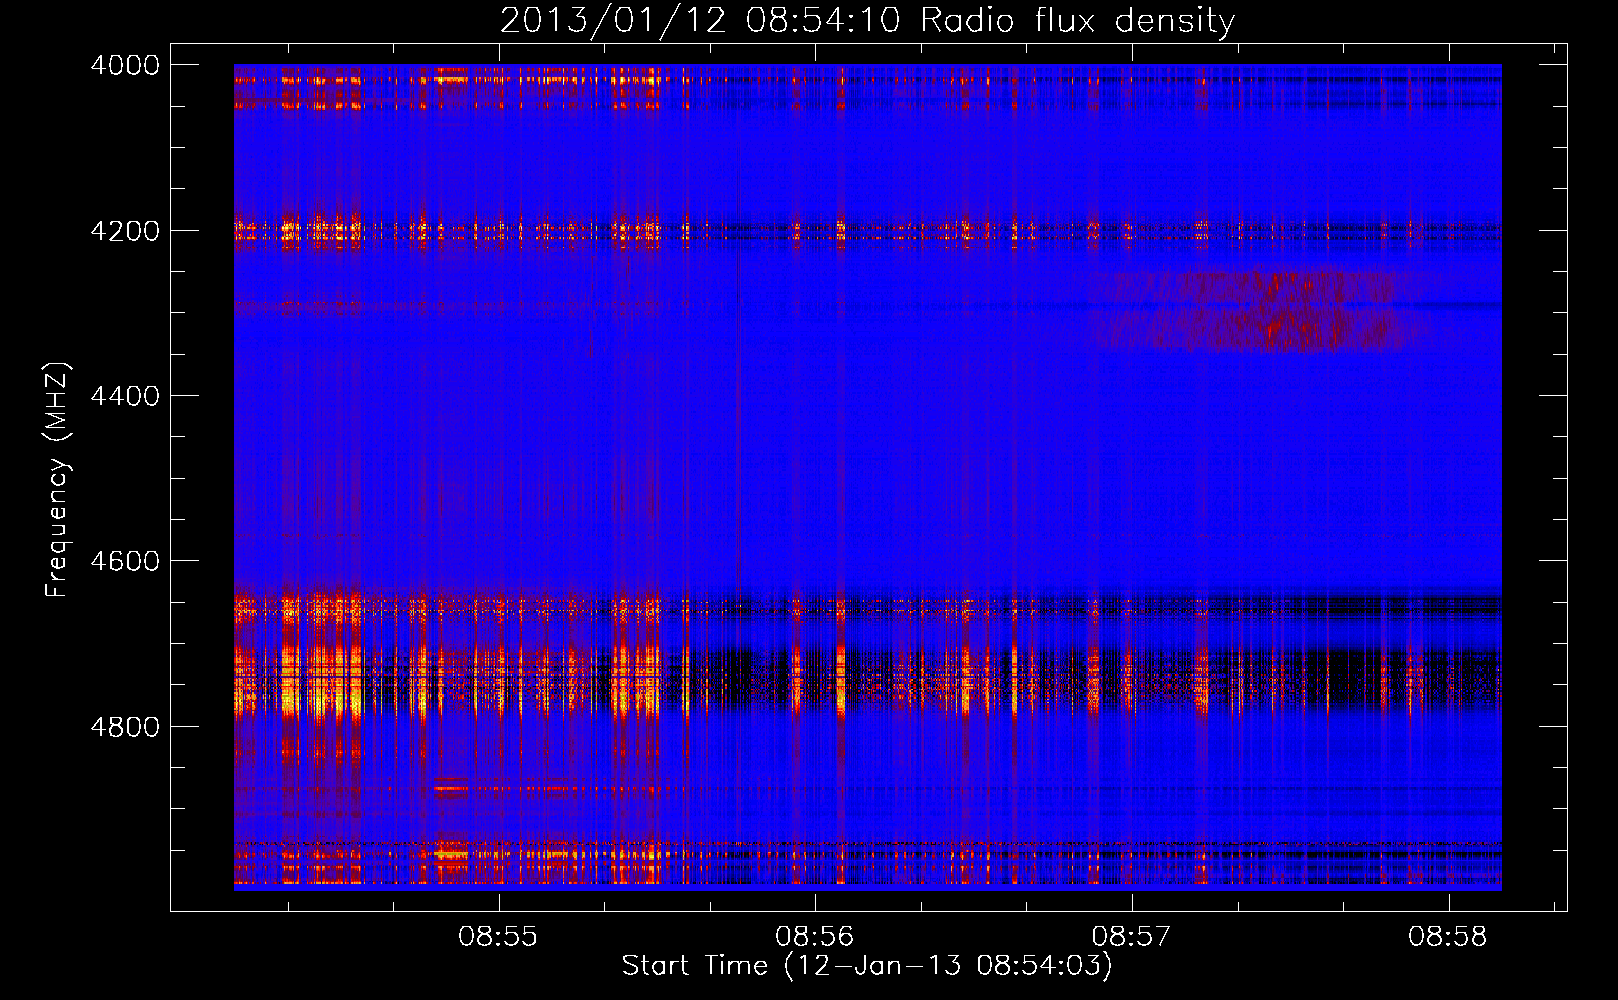Click the 4600 frequency tick label

125,561
